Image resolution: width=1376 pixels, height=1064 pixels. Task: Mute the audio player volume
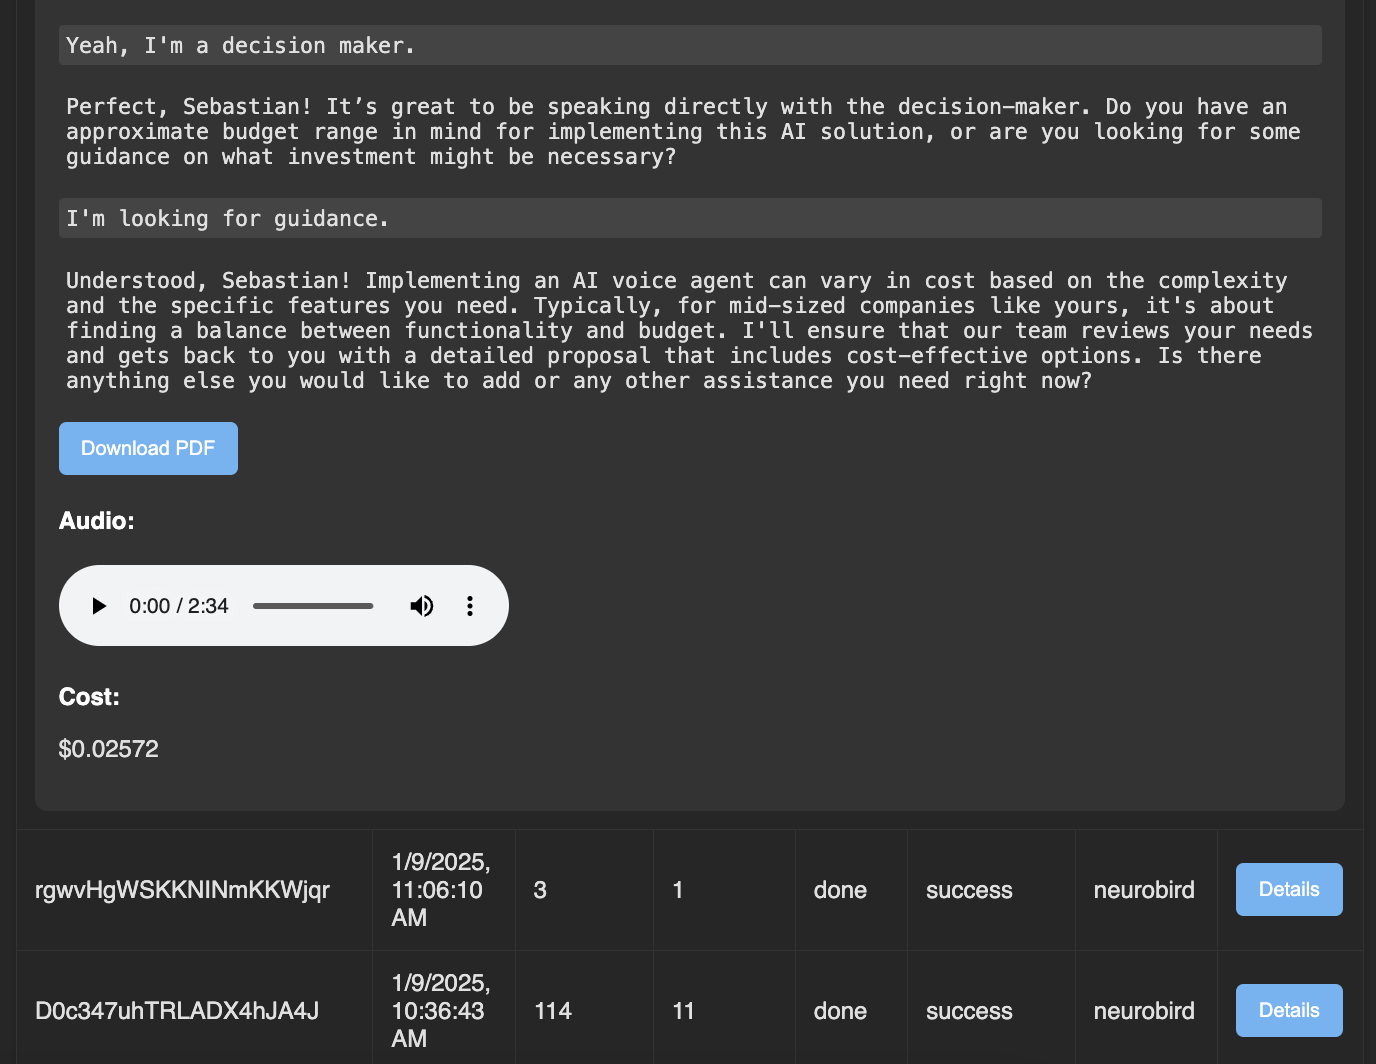(422, 606)
